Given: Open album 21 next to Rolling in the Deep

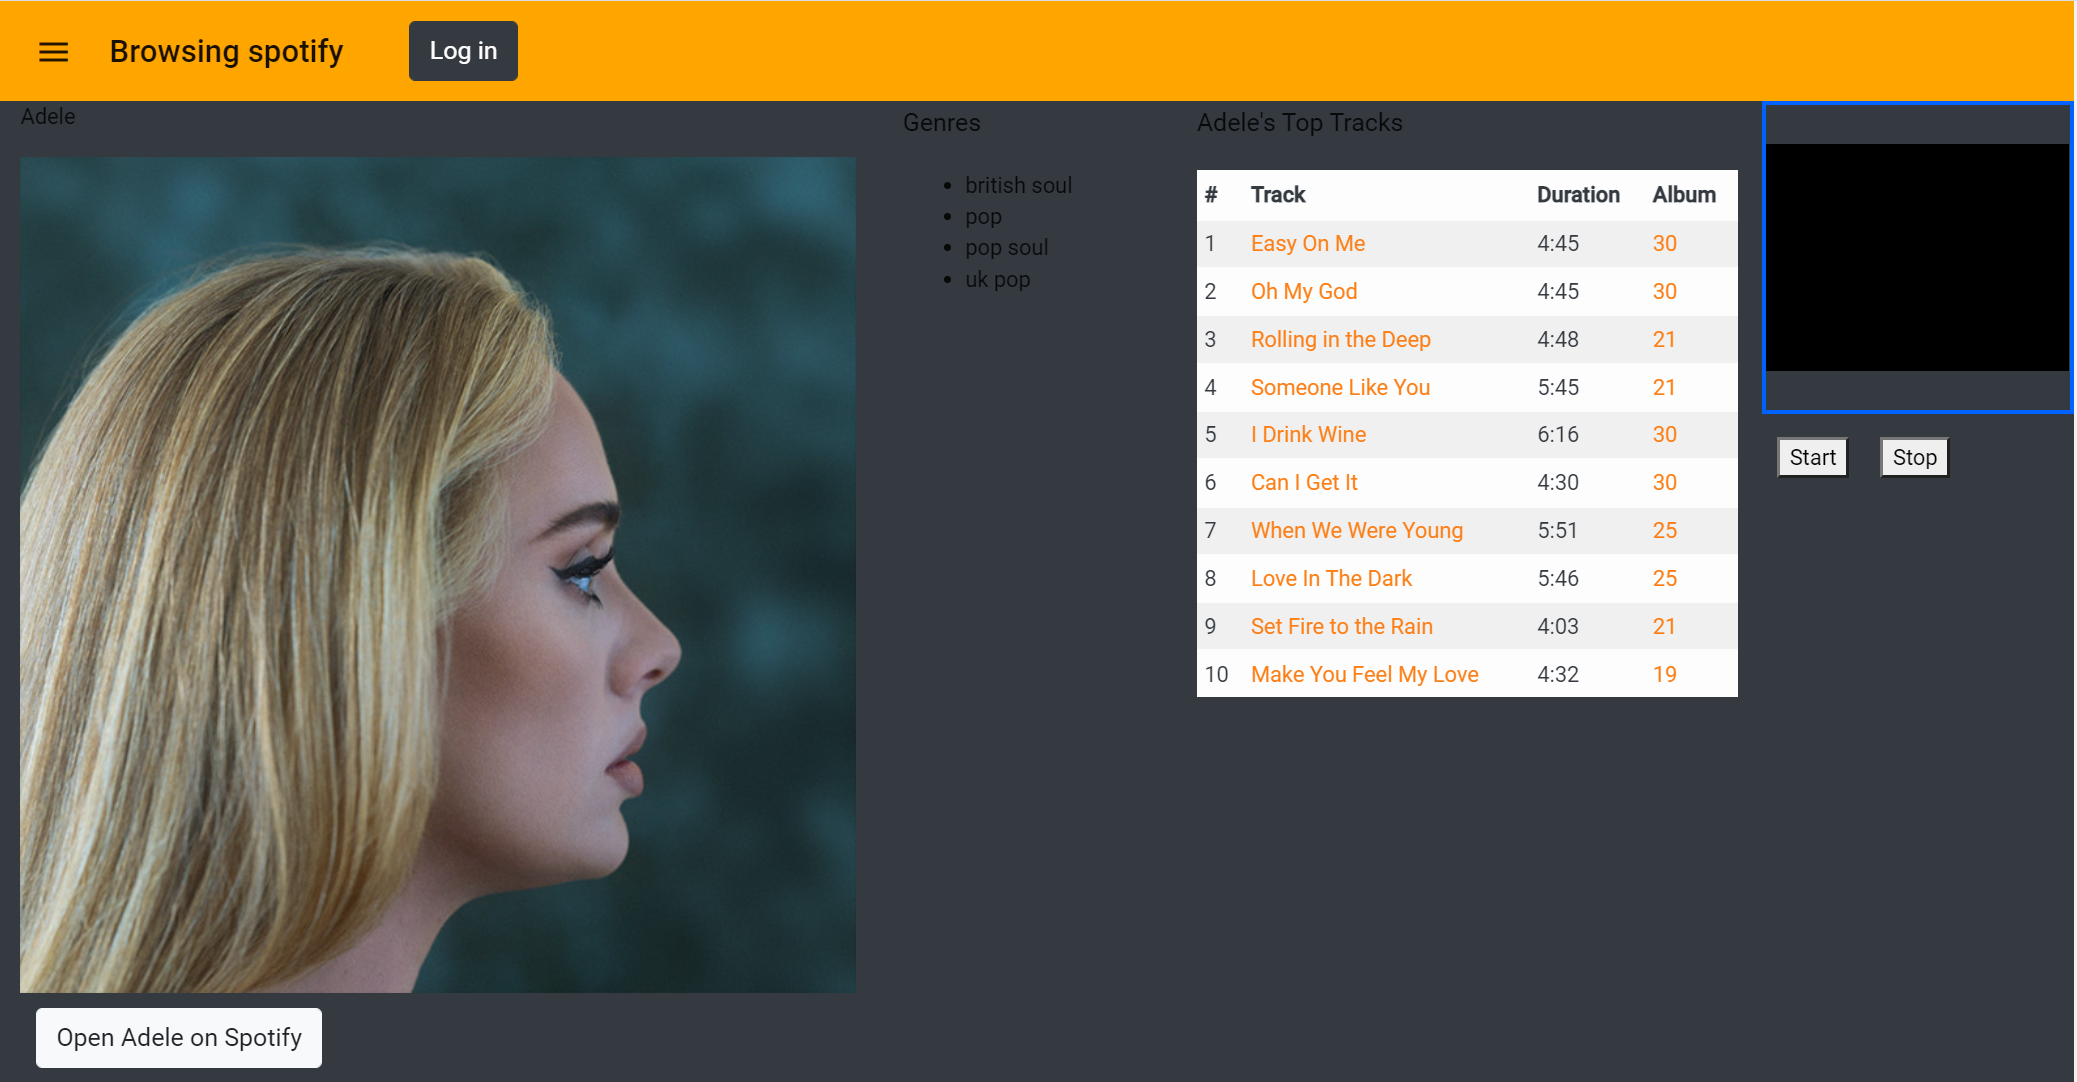Looking at the screenshot, I should [1664, 339].
